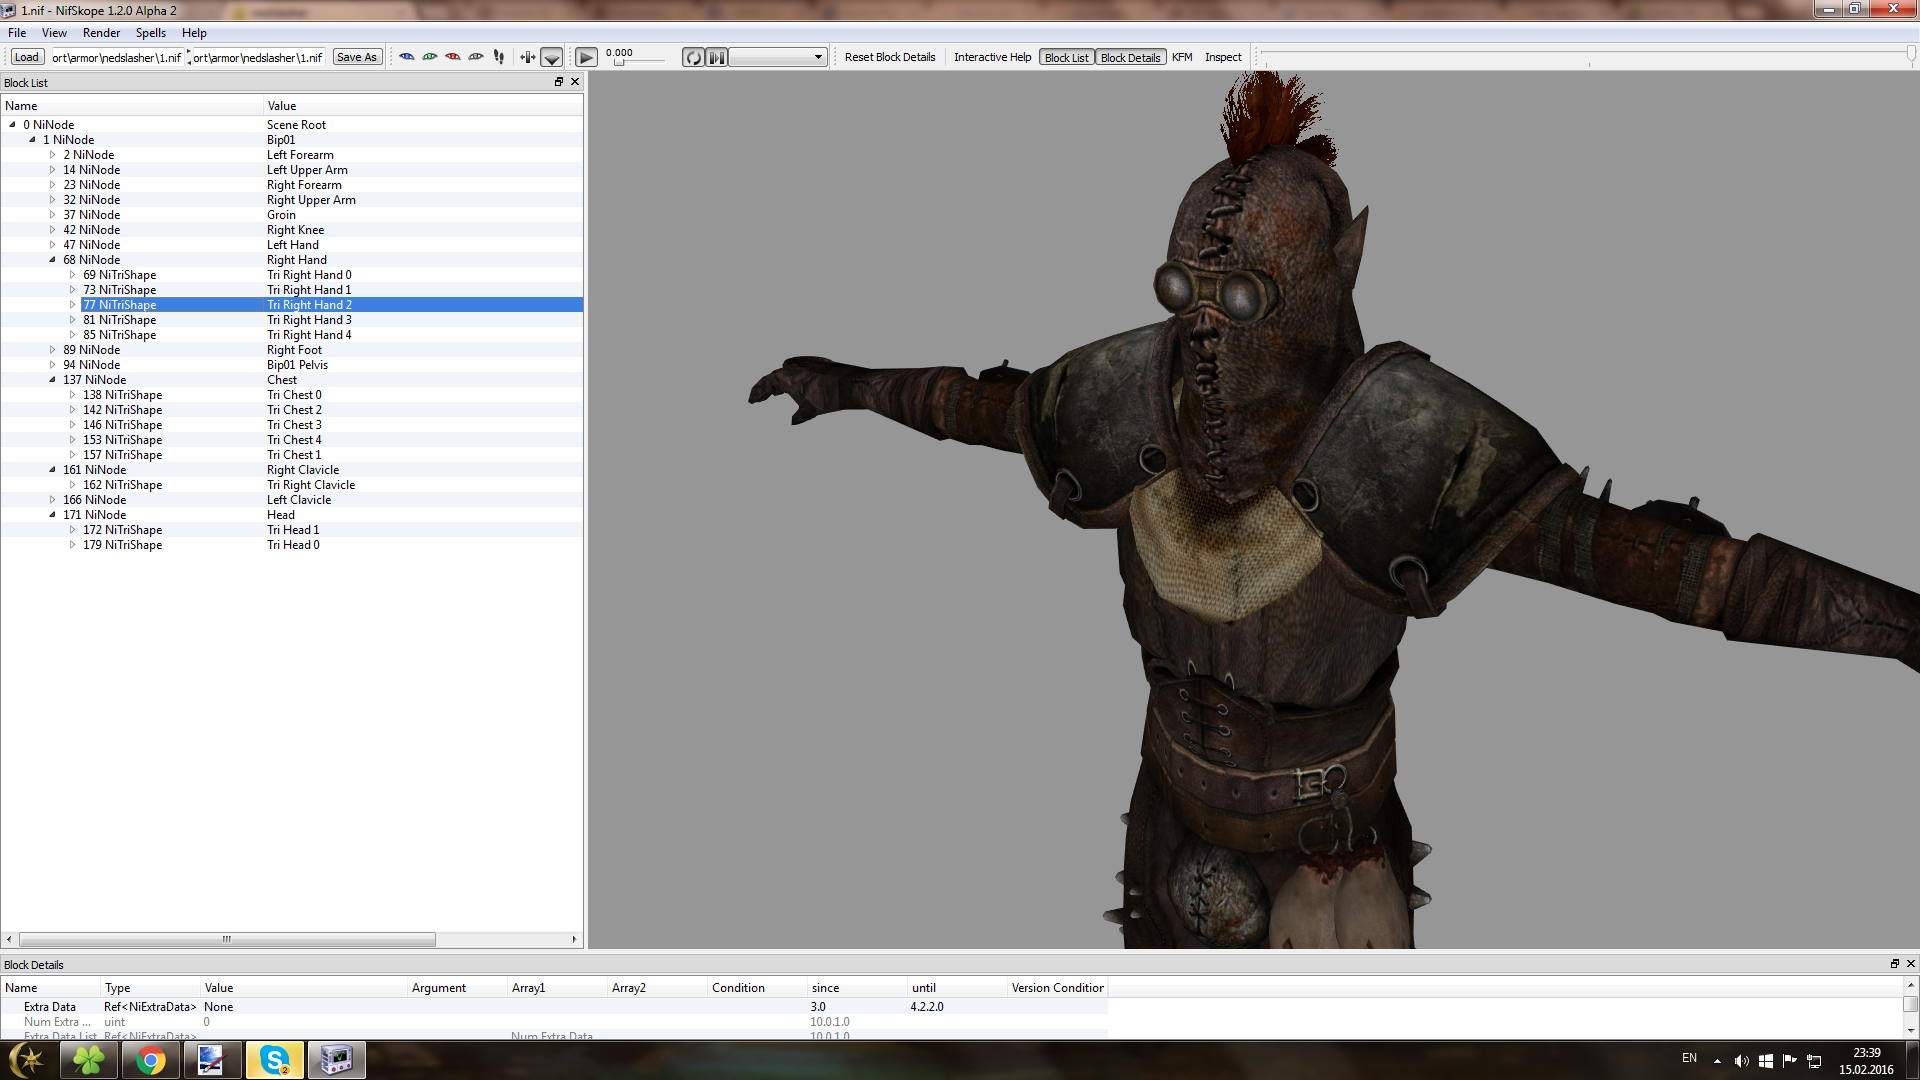The width and height of the screenshot is (1920, 1080).
Task: Select the 179 NiTriShape Tri Head 0
Action: tap(292, 545)
